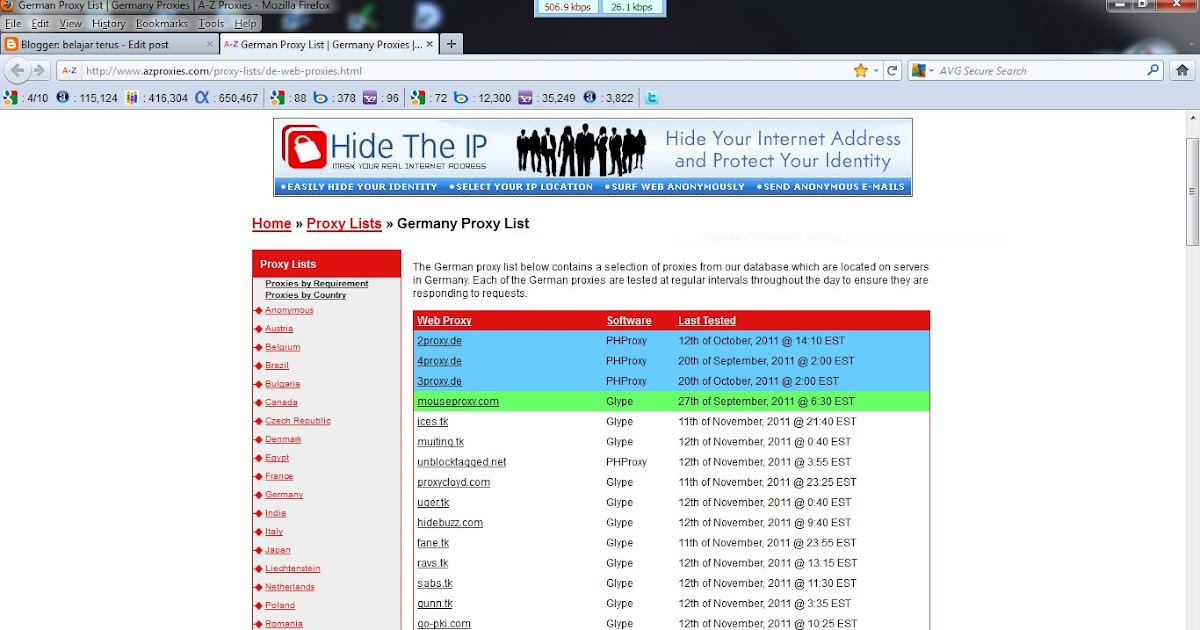Click the Bing icon showing 378

[x=321, y=98]
